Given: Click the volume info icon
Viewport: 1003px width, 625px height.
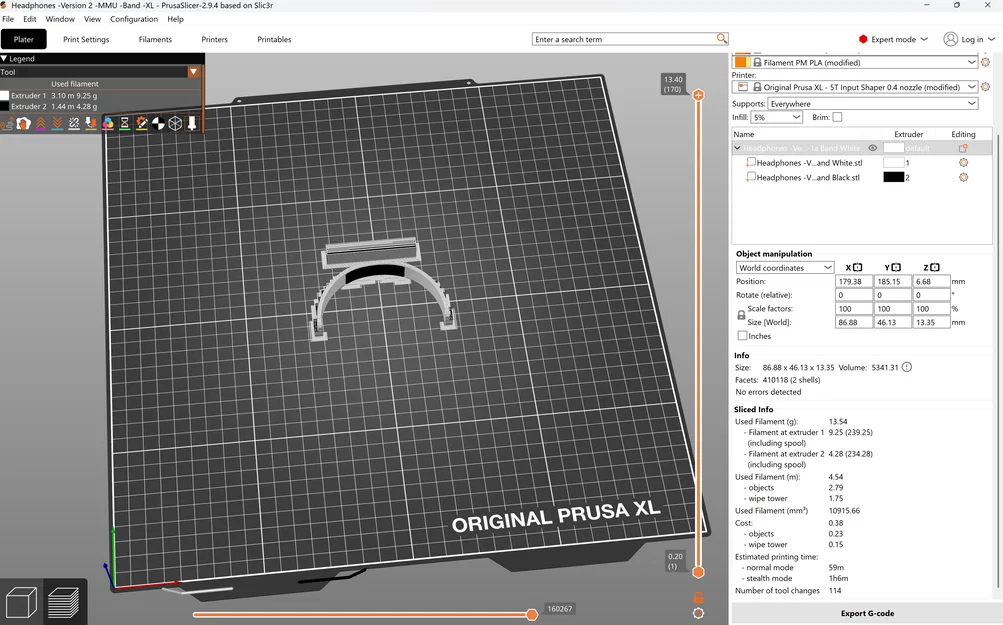Looking at the screenshot, I should pos(906,367).
